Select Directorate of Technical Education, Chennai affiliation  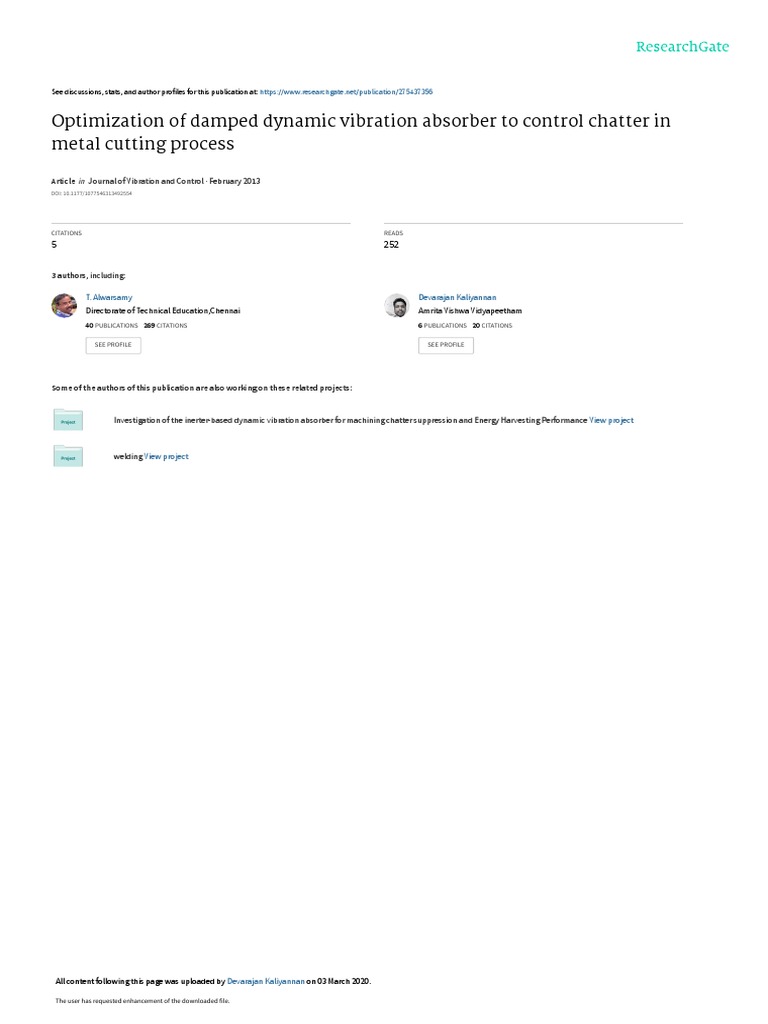point(163,311)
